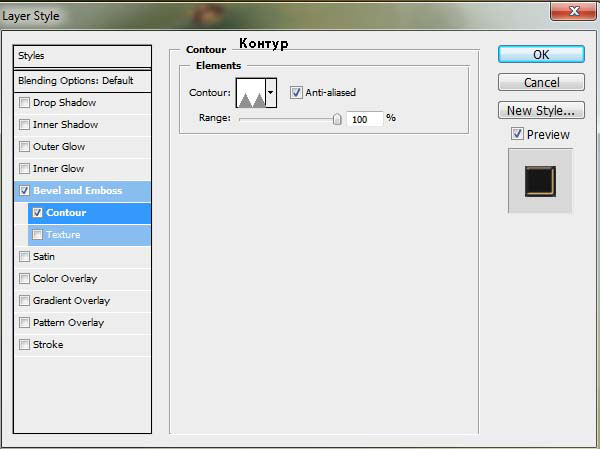Enable the Gradient Overlay checkbox
The width and height of the screenshot is (600, 449).
[x=24, y=300]
